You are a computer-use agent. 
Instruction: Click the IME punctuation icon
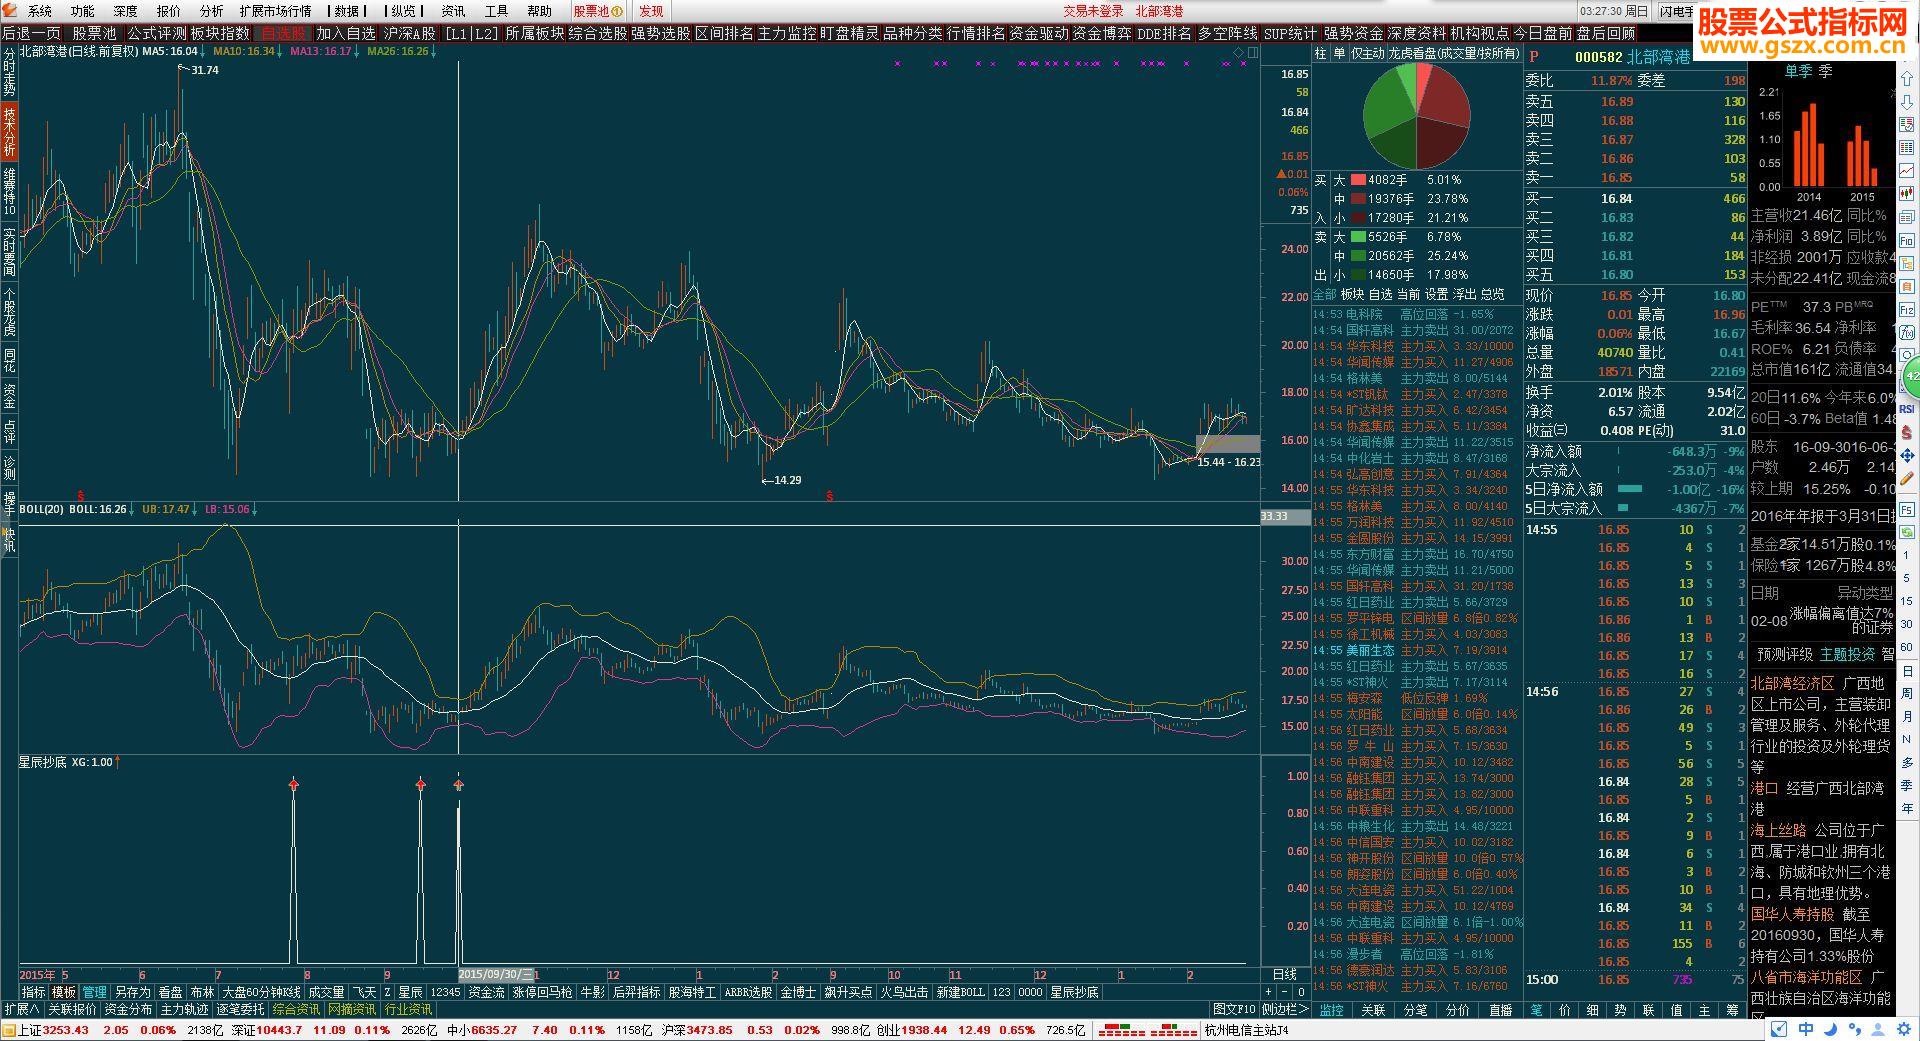[x=1855, y=1029]
